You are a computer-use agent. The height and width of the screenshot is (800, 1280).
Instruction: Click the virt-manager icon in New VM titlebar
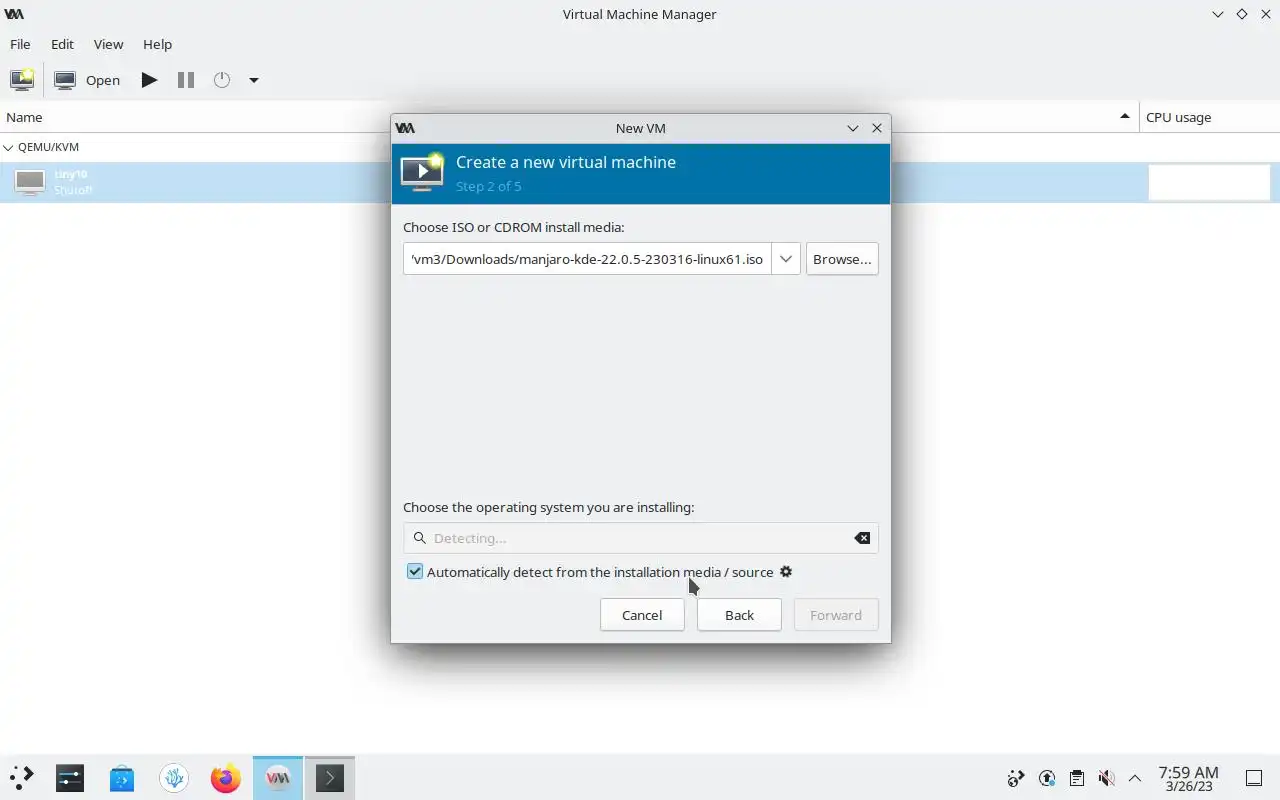pos(405,128)
